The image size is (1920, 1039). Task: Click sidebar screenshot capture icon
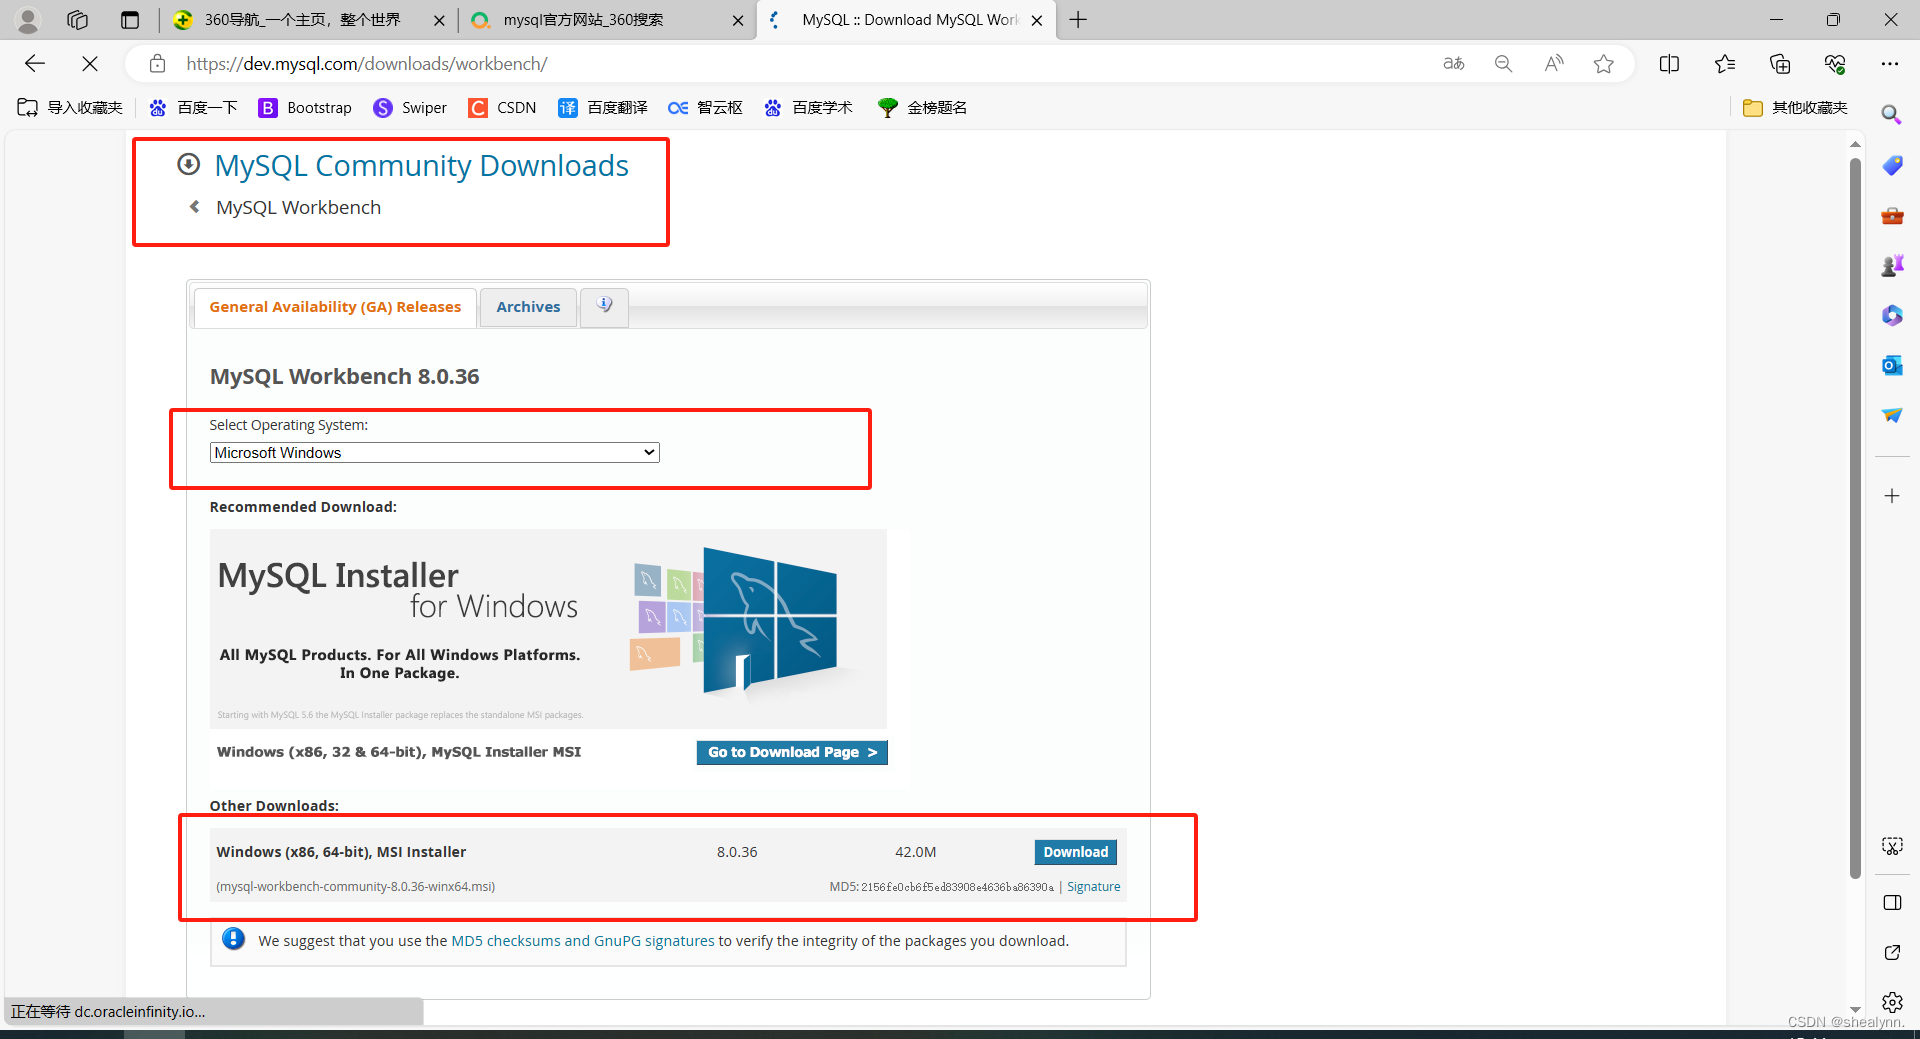click(x=1892, y=846)
